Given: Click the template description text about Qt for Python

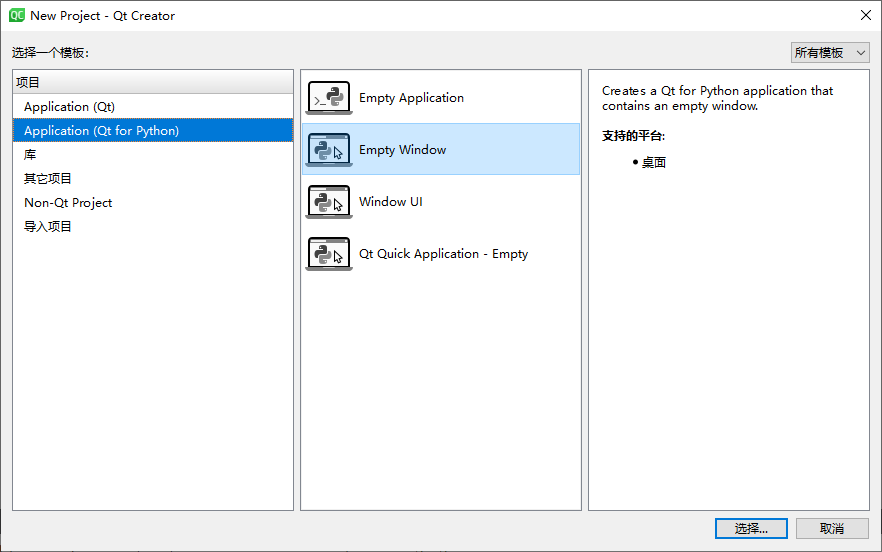Looking at the screenshot, I should (x=717, y=98).
